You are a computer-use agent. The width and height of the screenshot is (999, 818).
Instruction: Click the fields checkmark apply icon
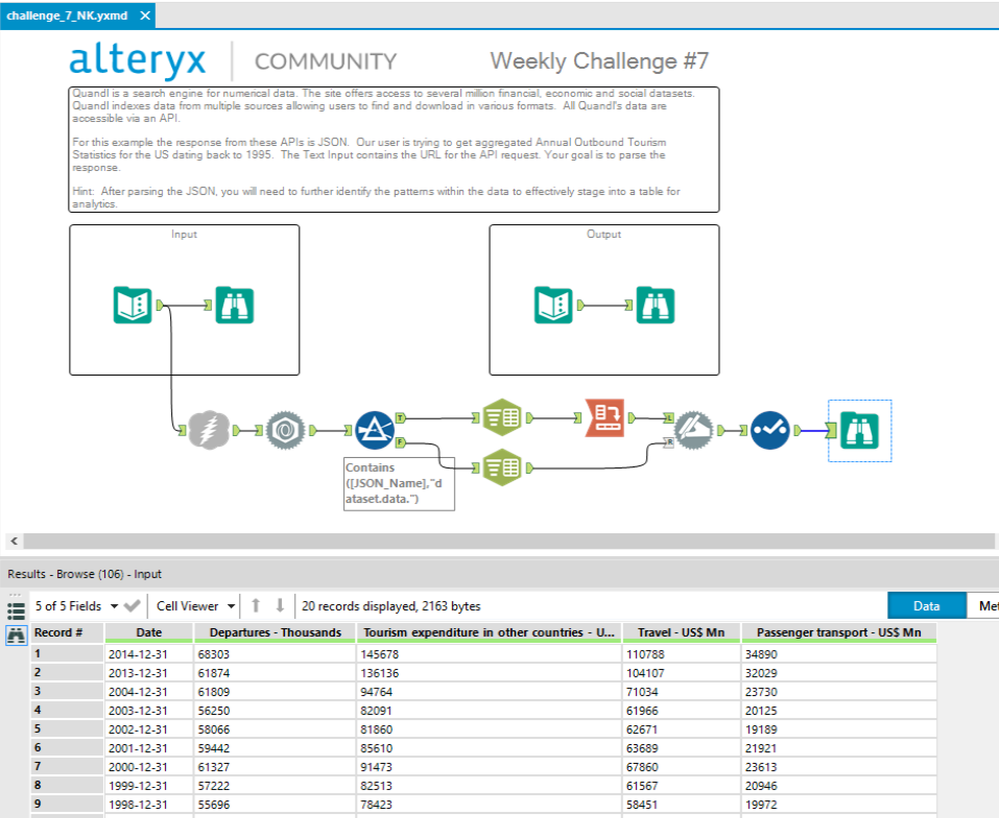tap(132, 606)
